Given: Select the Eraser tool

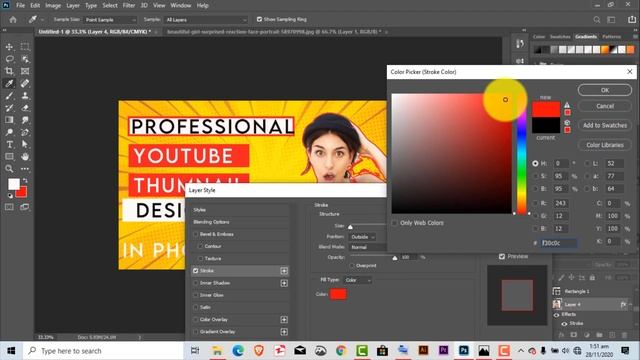Looking at the screenshot, I should click(x=25, y=108).
